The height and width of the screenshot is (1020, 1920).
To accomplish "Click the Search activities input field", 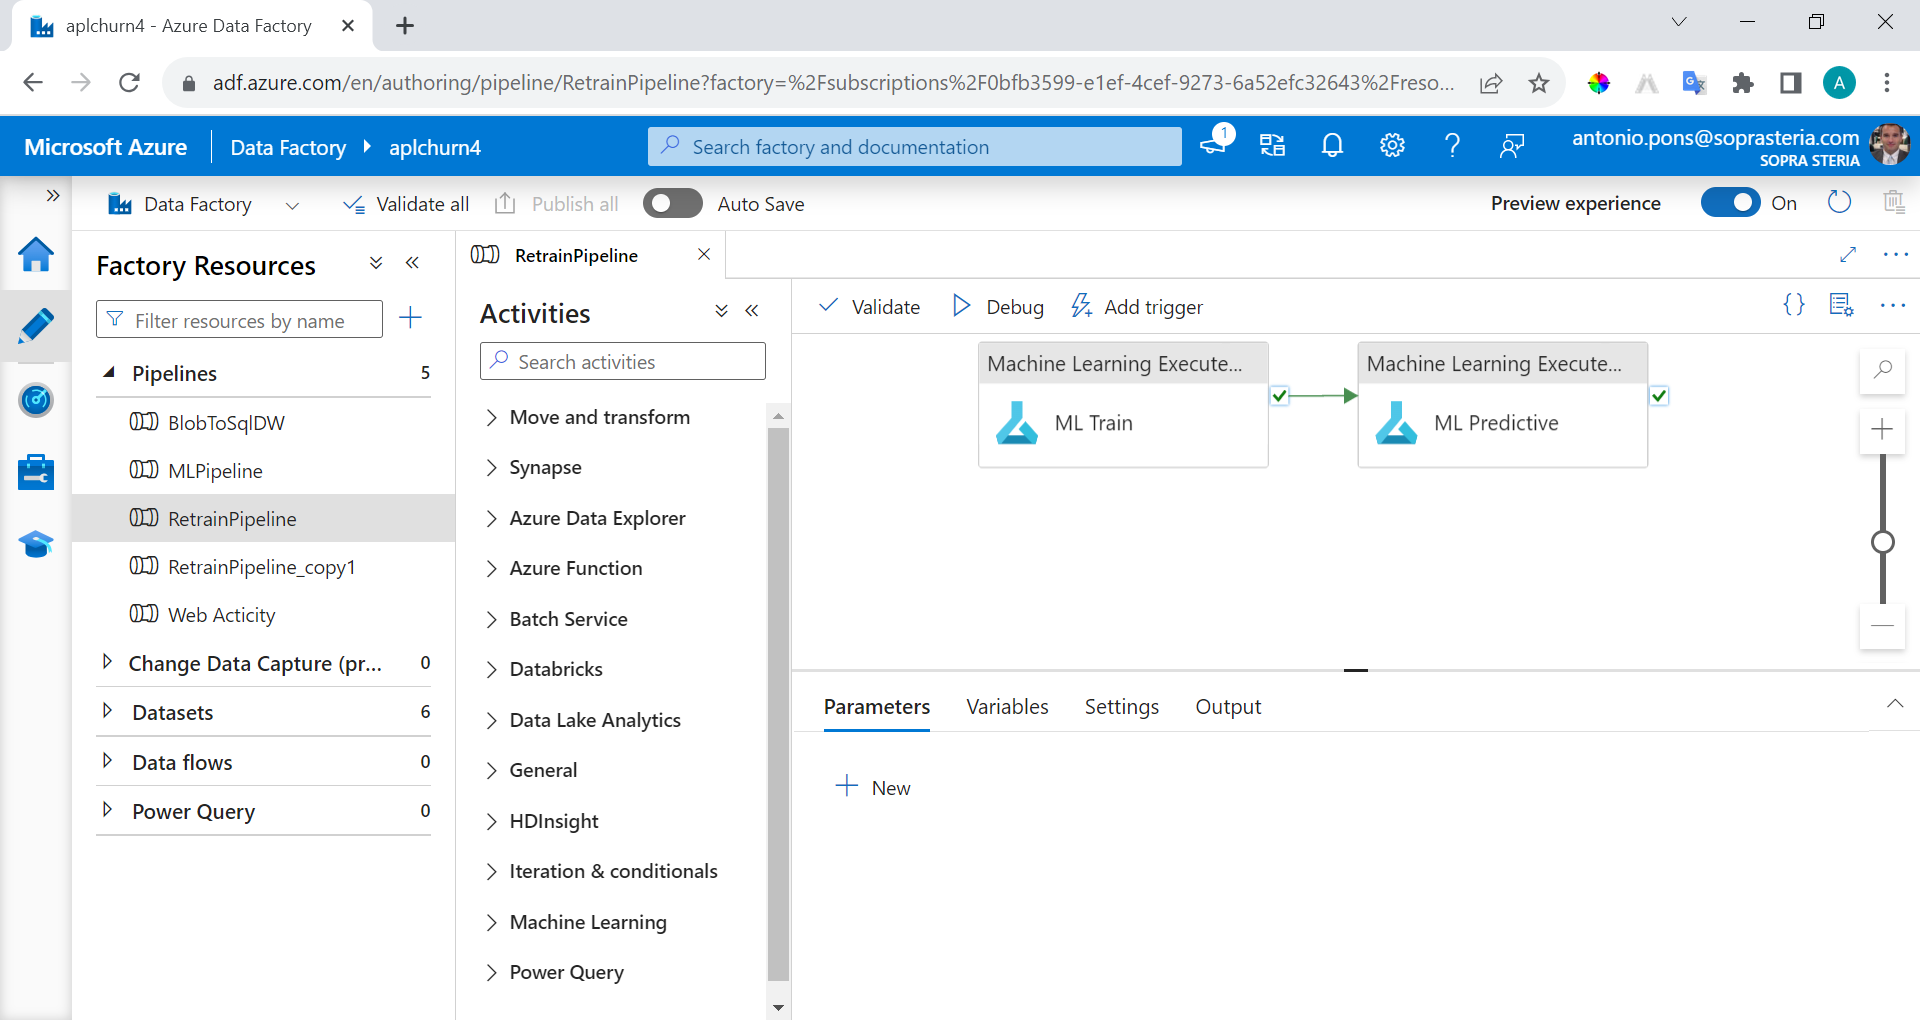I will (622, 361).
